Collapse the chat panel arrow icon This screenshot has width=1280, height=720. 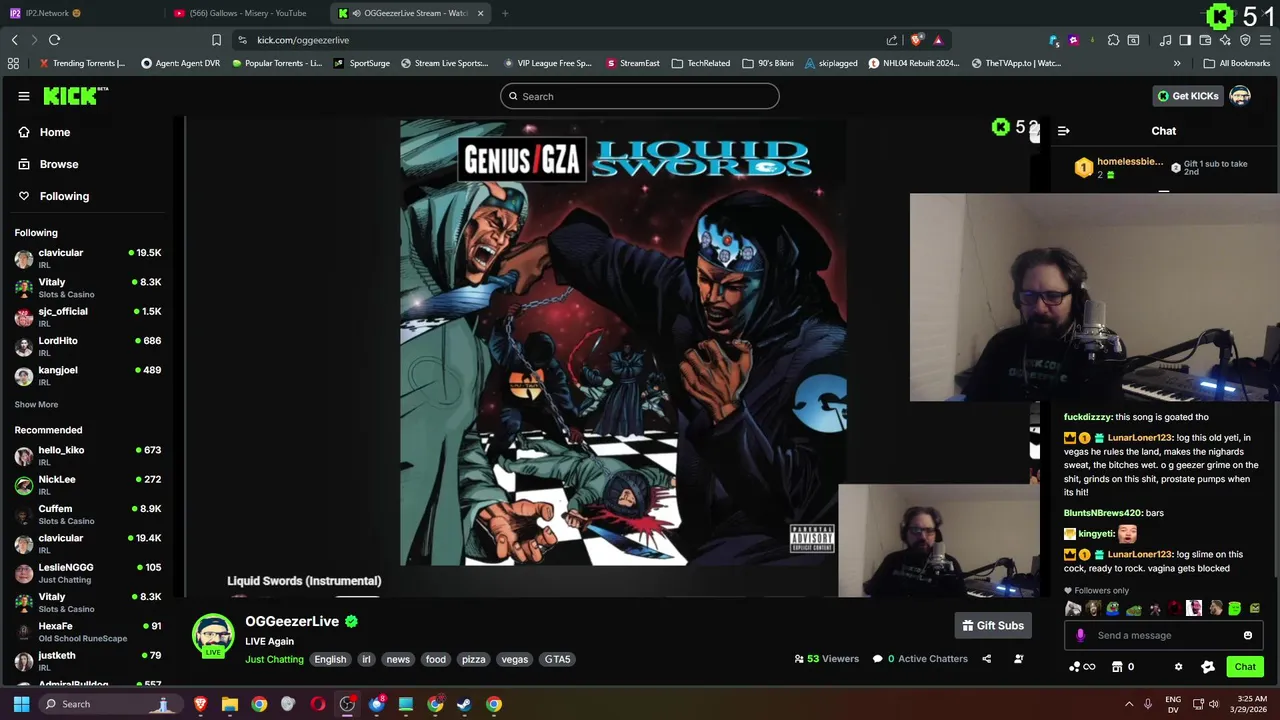1063,131
